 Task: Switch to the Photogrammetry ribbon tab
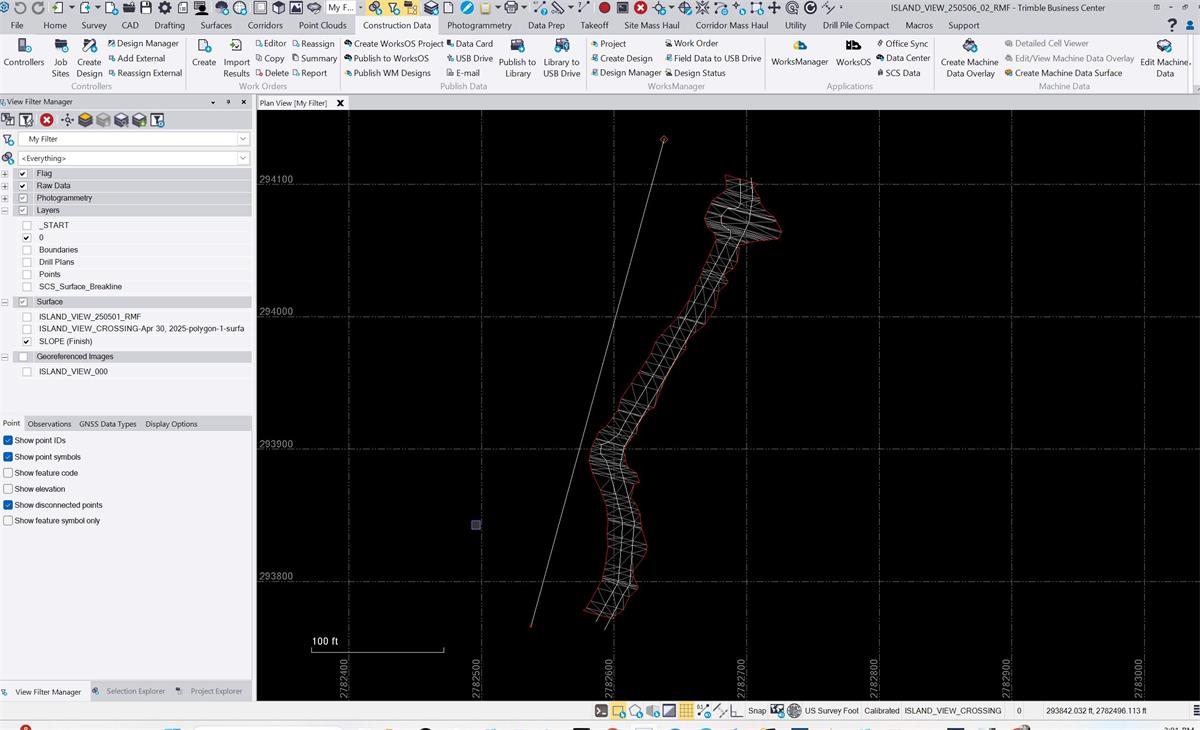pyautogui.click(x=477, y=25)
